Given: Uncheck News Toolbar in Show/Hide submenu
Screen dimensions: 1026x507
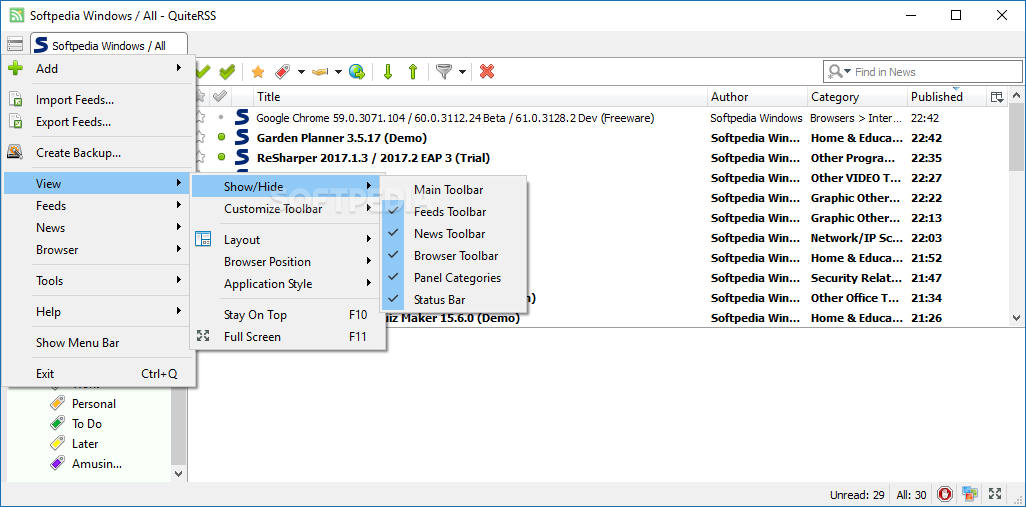Looking at the screenshot, I should 453,234.
